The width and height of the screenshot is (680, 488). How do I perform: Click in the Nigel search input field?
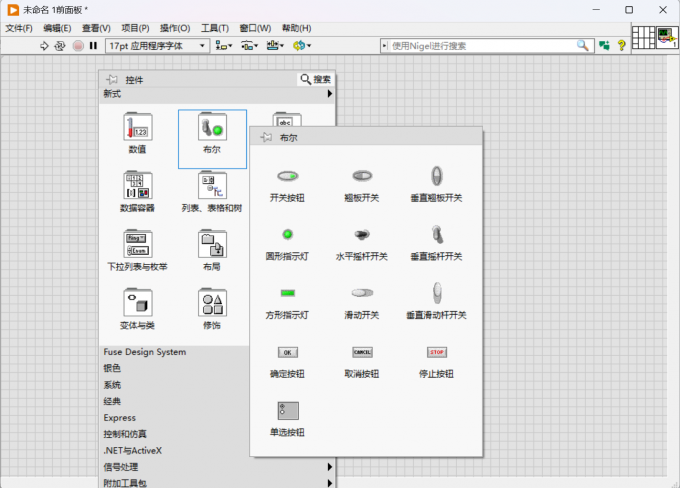(482, 46)
